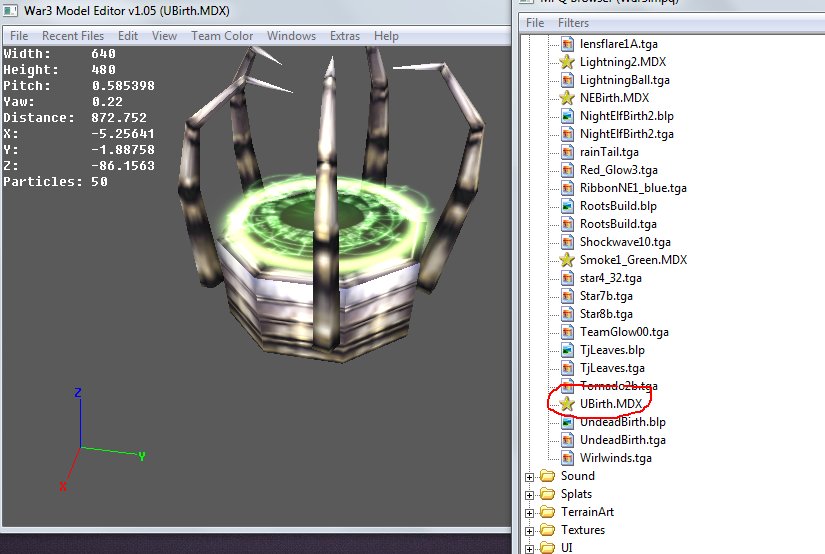This screenshot has height=554, width=825.
Task: Click the UndeadBirth.tga file icon
Action: 567,440
